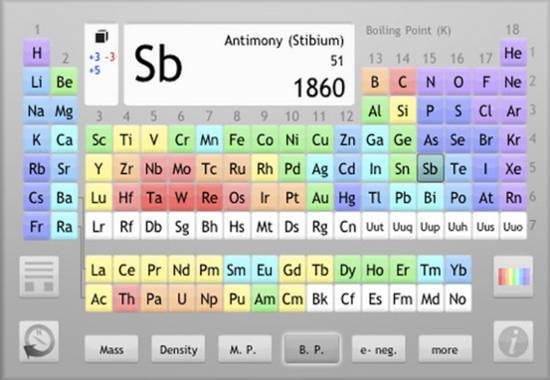The height and width of the screenshot is (380, 550).
Task: Tap the clock history back icon
Action: [39, 341]
